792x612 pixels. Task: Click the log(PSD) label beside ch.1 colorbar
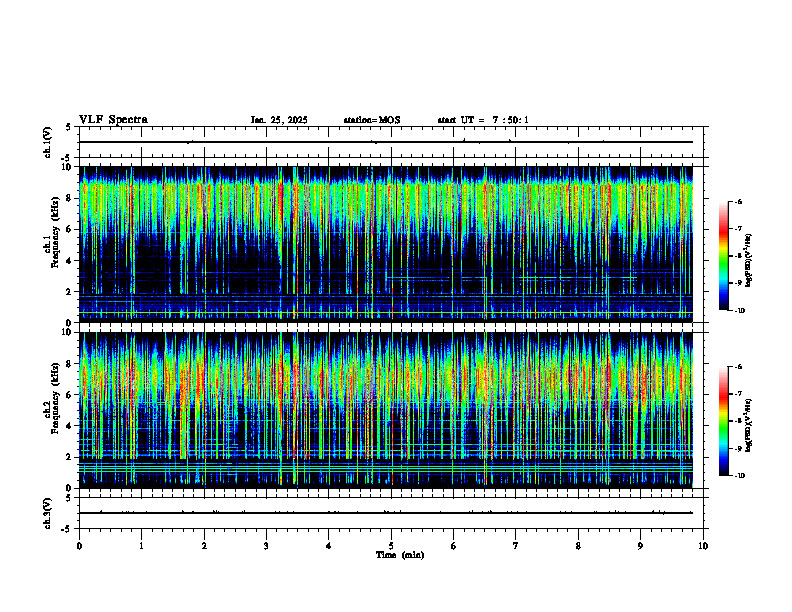point(749,261)
